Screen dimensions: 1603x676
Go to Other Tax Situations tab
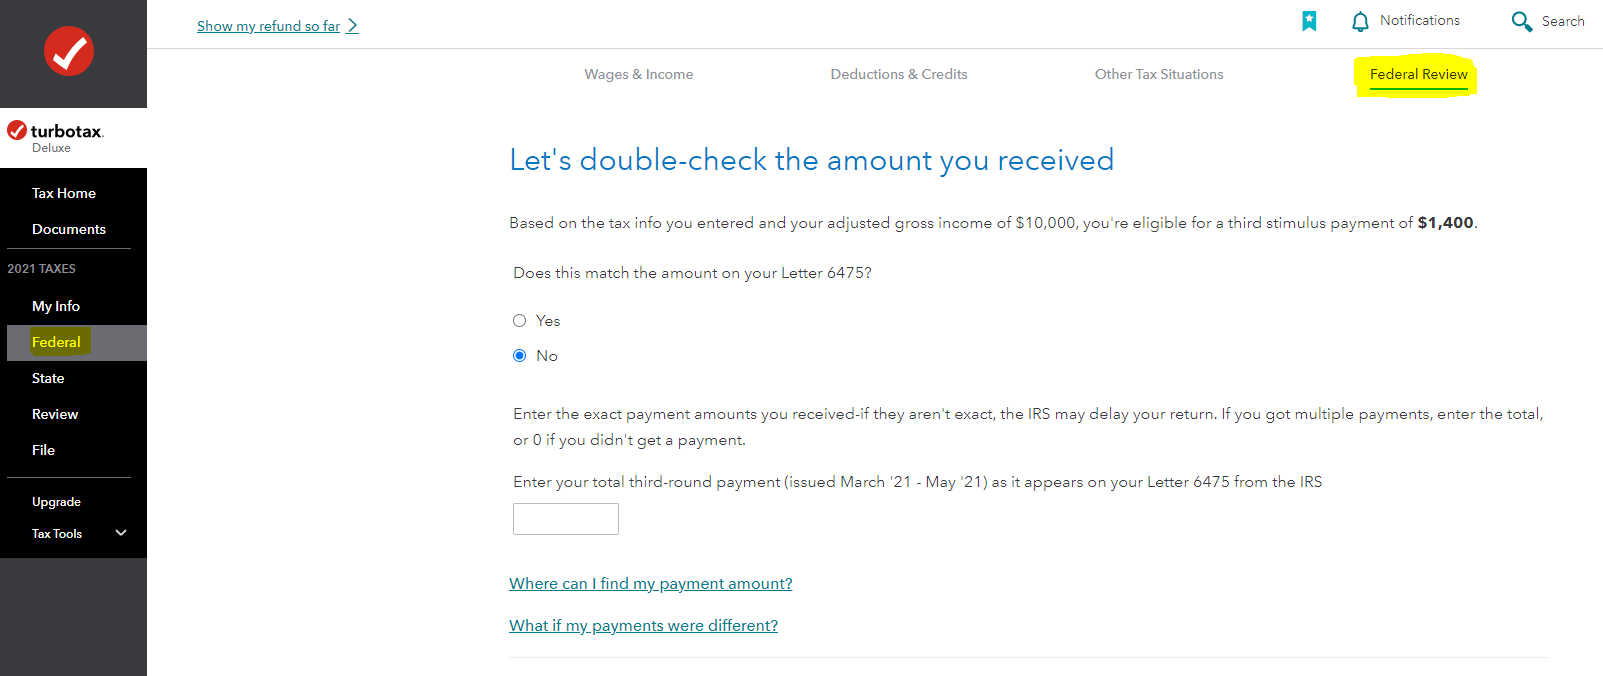[x=1158, y=74]
